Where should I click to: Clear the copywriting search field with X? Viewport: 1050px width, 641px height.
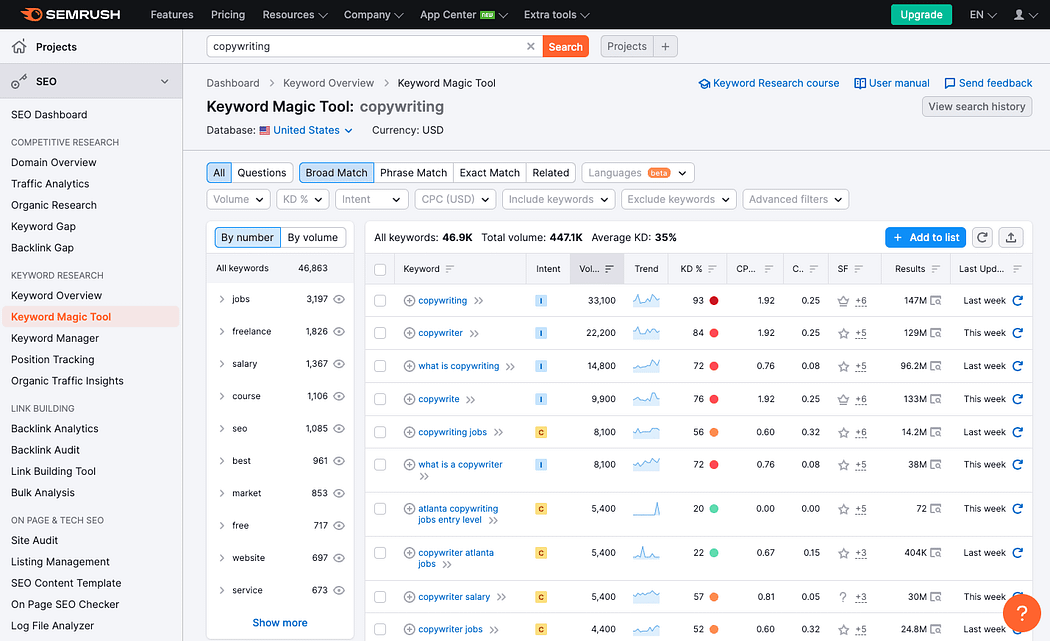click(x=530, y=46)
